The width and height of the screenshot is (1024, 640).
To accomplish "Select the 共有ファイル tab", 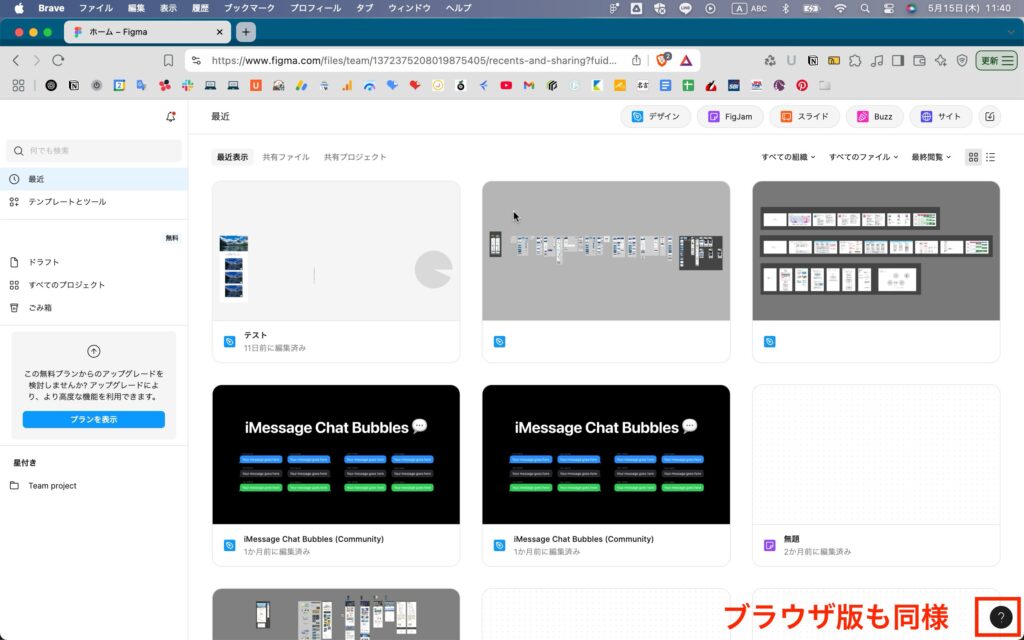I will pos(286,157).
